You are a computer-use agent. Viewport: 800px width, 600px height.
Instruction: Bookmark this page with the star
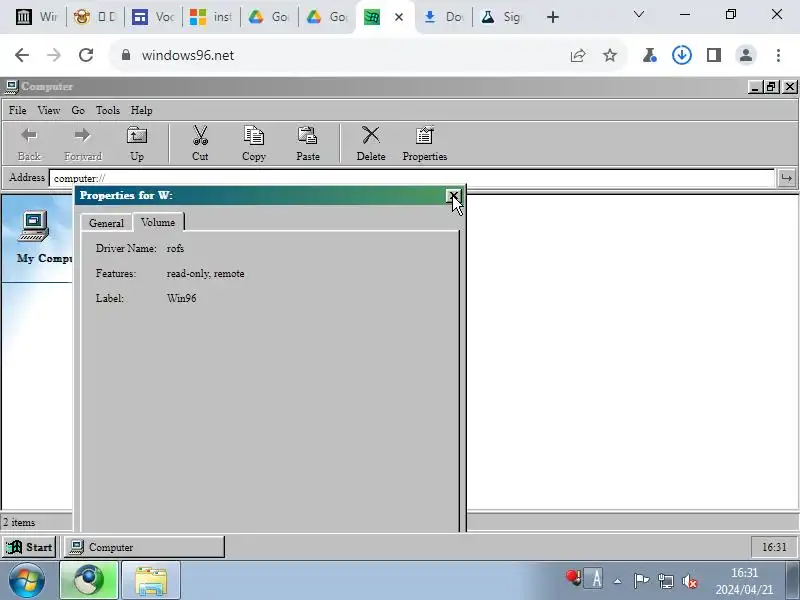point(610,55)
